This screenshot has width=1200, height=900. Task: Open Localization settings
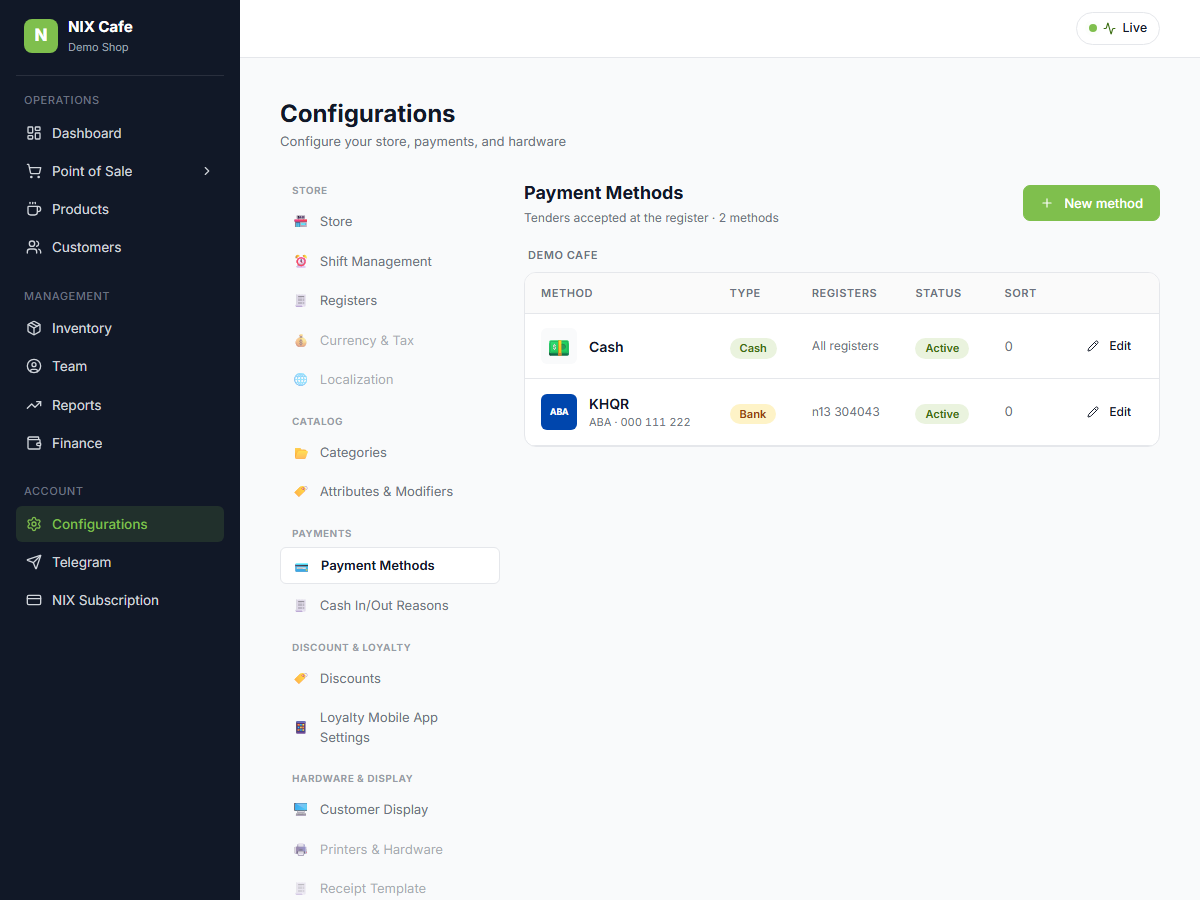(390, 379)
